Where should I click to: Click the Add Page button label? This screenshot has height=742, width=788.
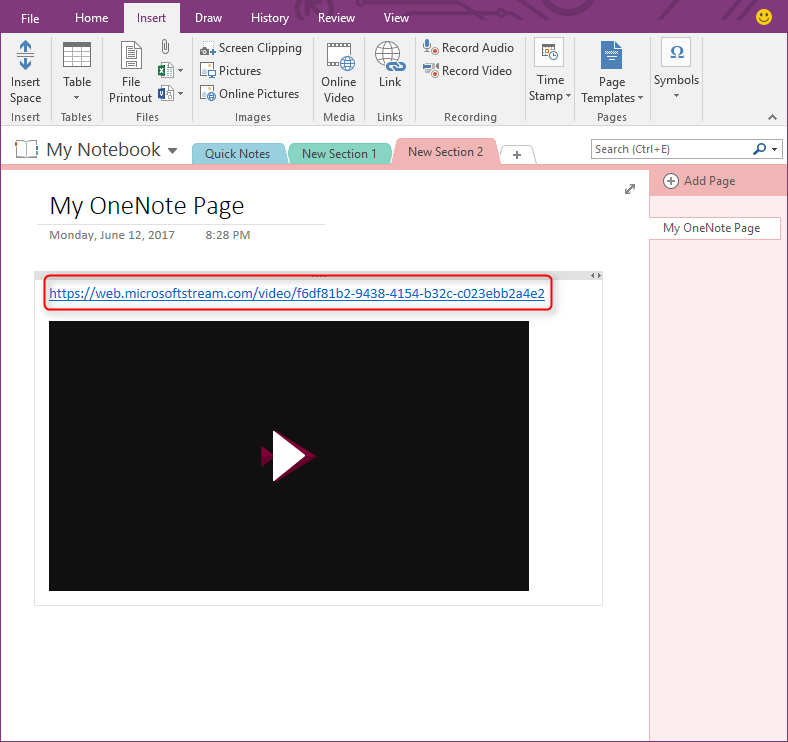point(710,181)
